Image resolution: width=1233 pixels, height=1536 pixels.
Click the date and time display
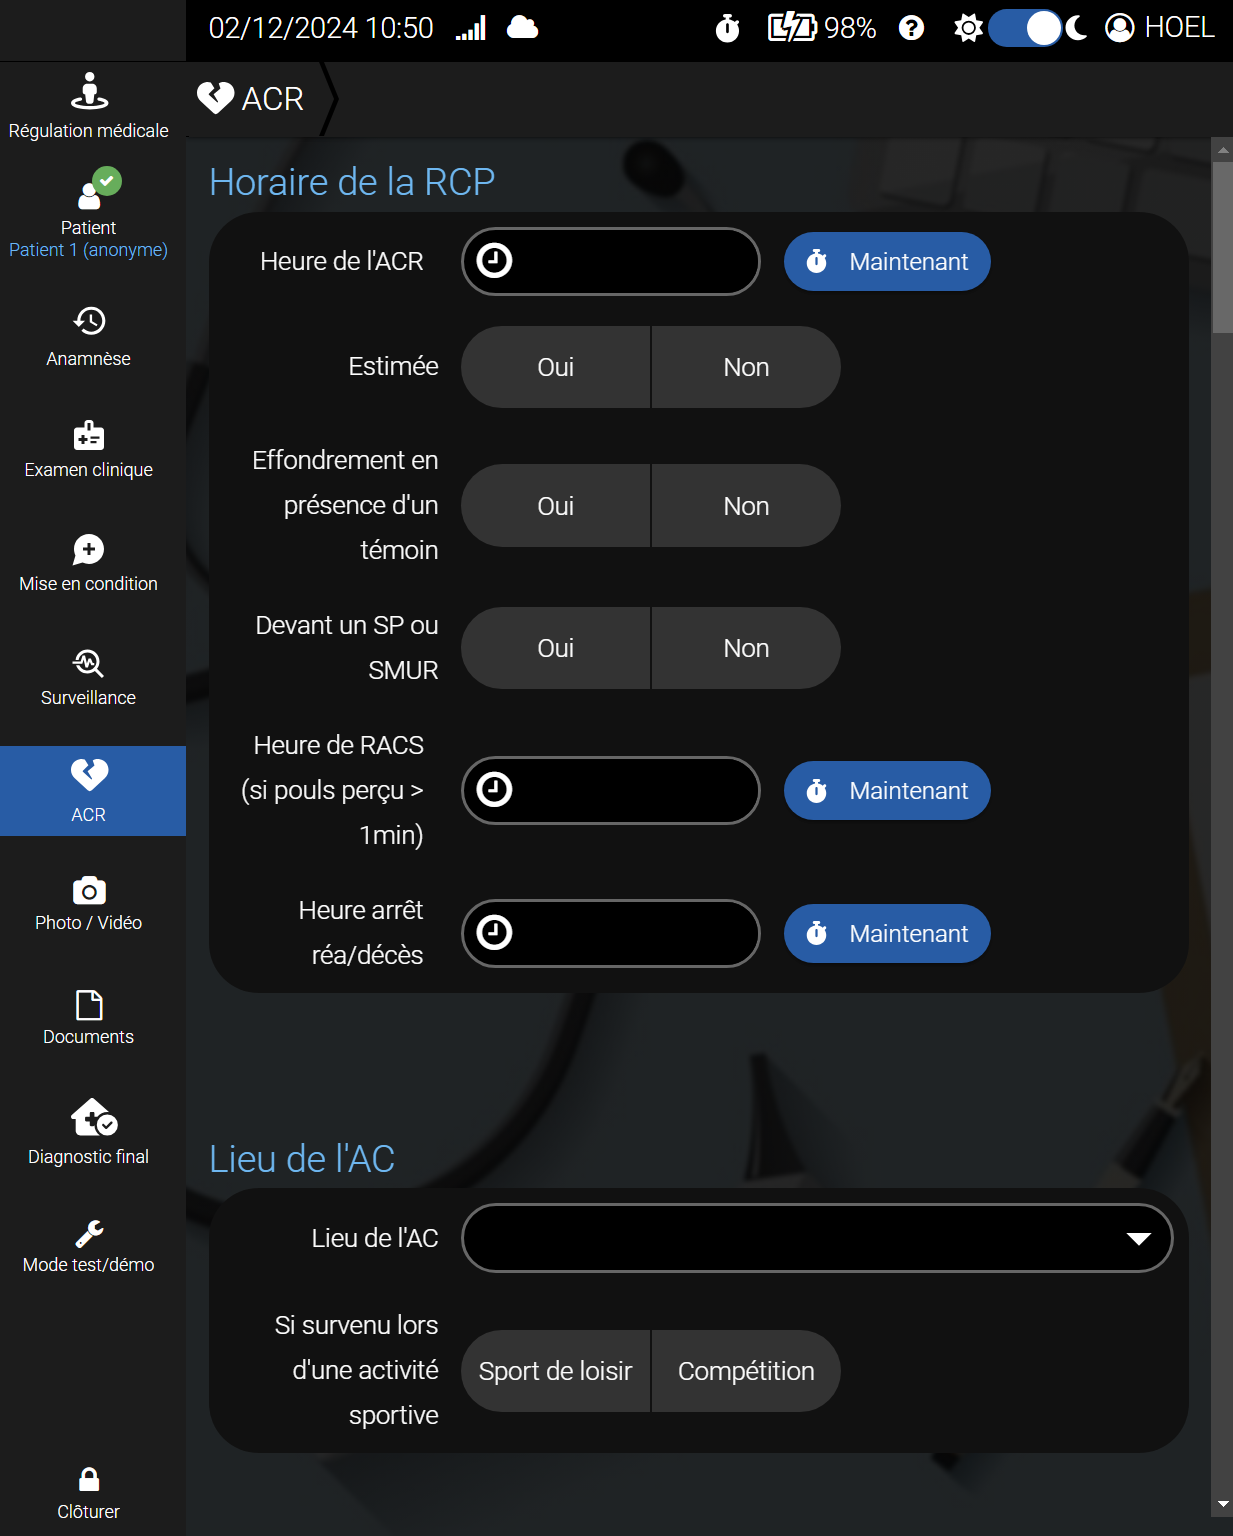click(x=321, y=28)
